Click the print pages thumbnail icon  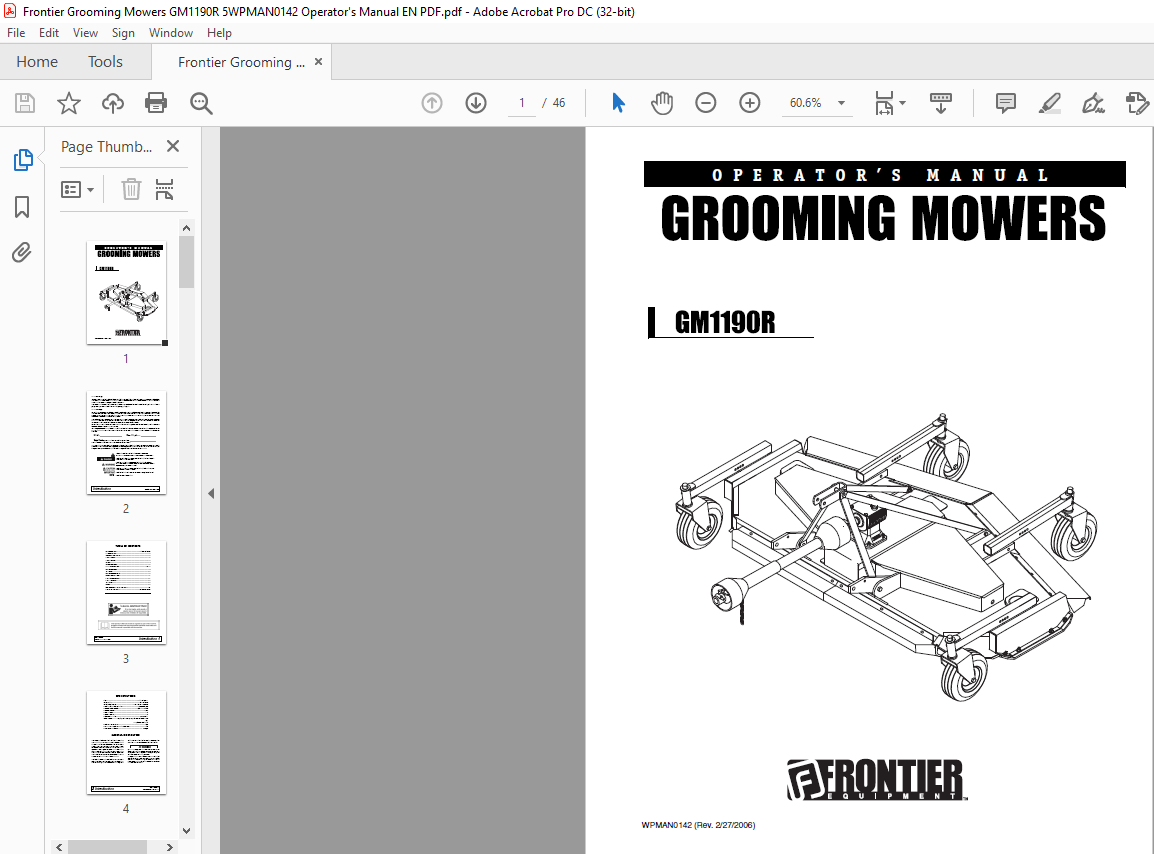tap(164, 189)
